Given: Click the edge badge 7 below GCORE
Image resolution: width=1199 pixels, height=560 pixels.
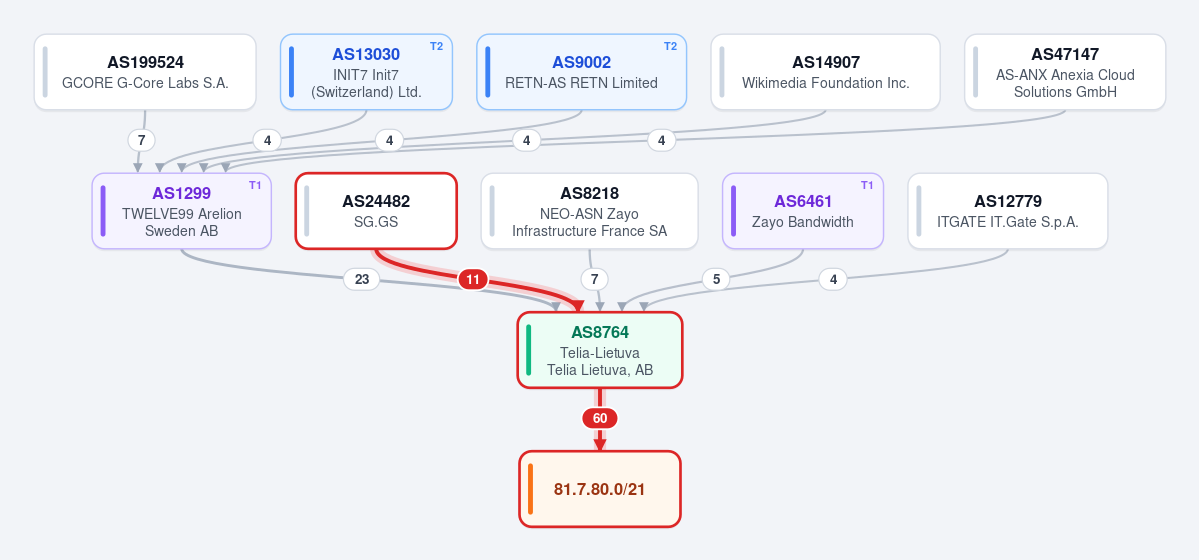Looking at the screenshot, I should tap(141, 141).
